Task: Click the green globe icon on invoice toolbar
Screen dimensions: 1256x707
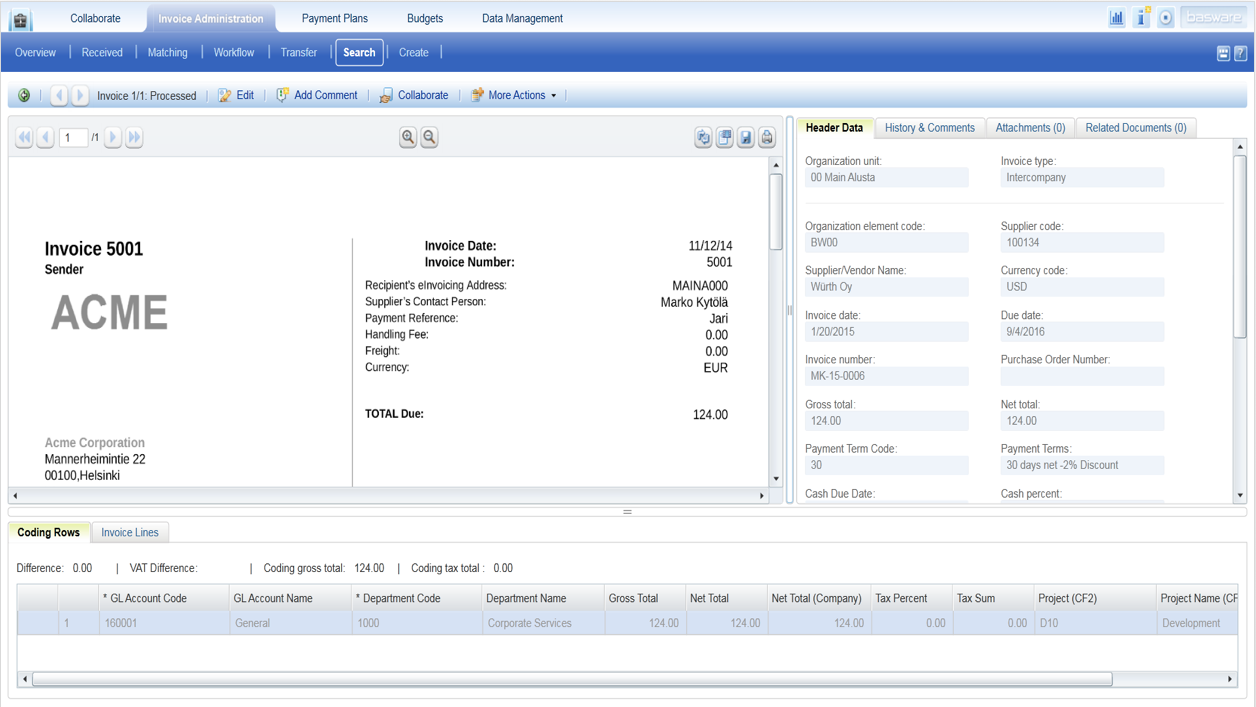Action: (x=24, y=95)
